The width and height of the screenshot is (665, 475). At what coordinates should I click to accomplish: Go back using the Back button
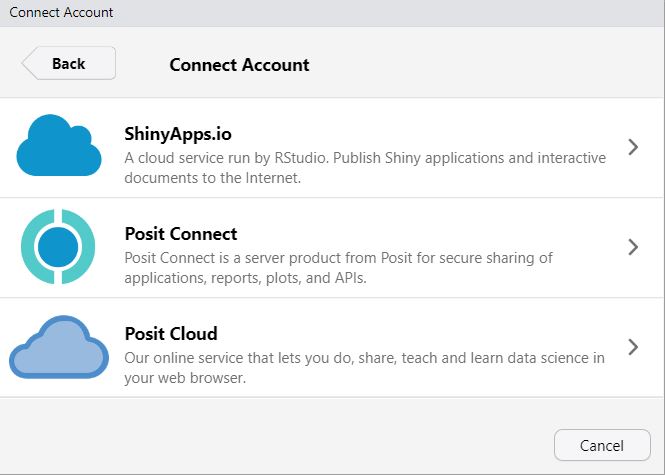(x=69, y=63)
